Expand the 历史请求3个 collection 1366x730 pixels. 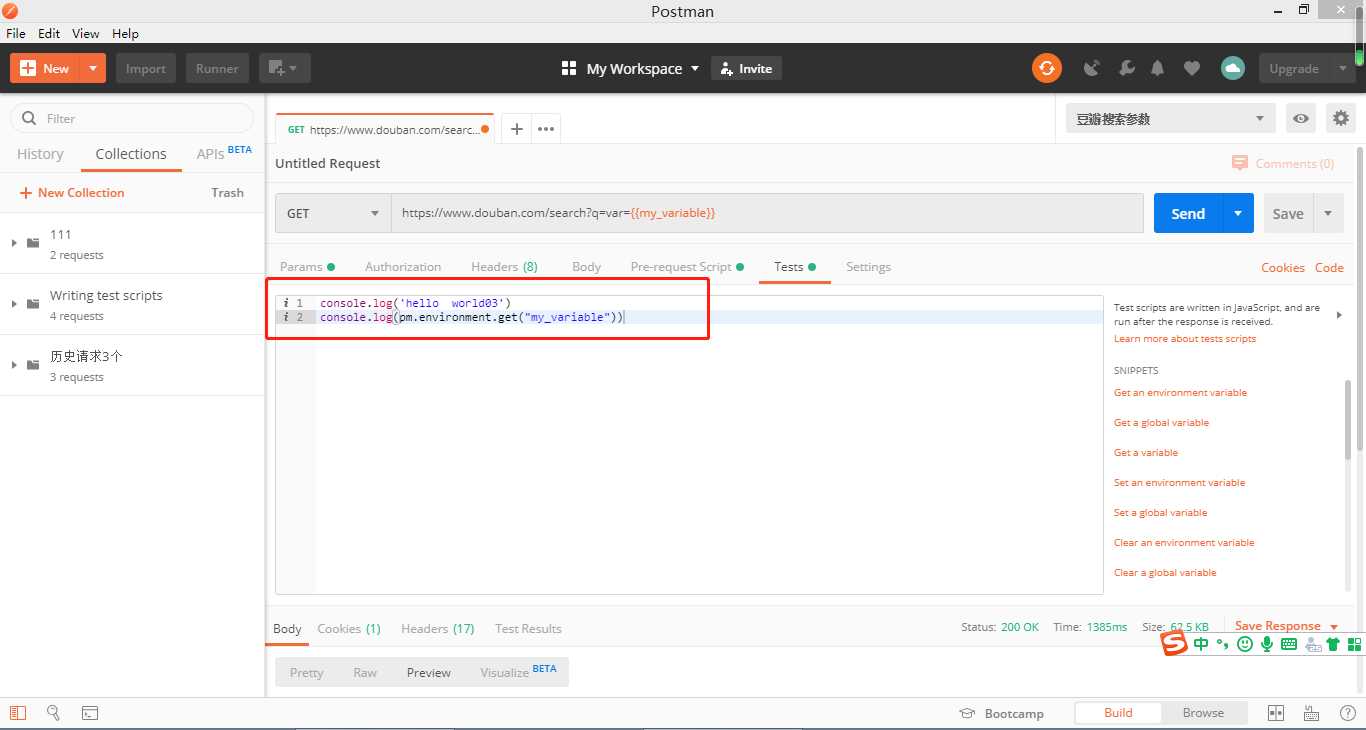(x=14, y=365)
